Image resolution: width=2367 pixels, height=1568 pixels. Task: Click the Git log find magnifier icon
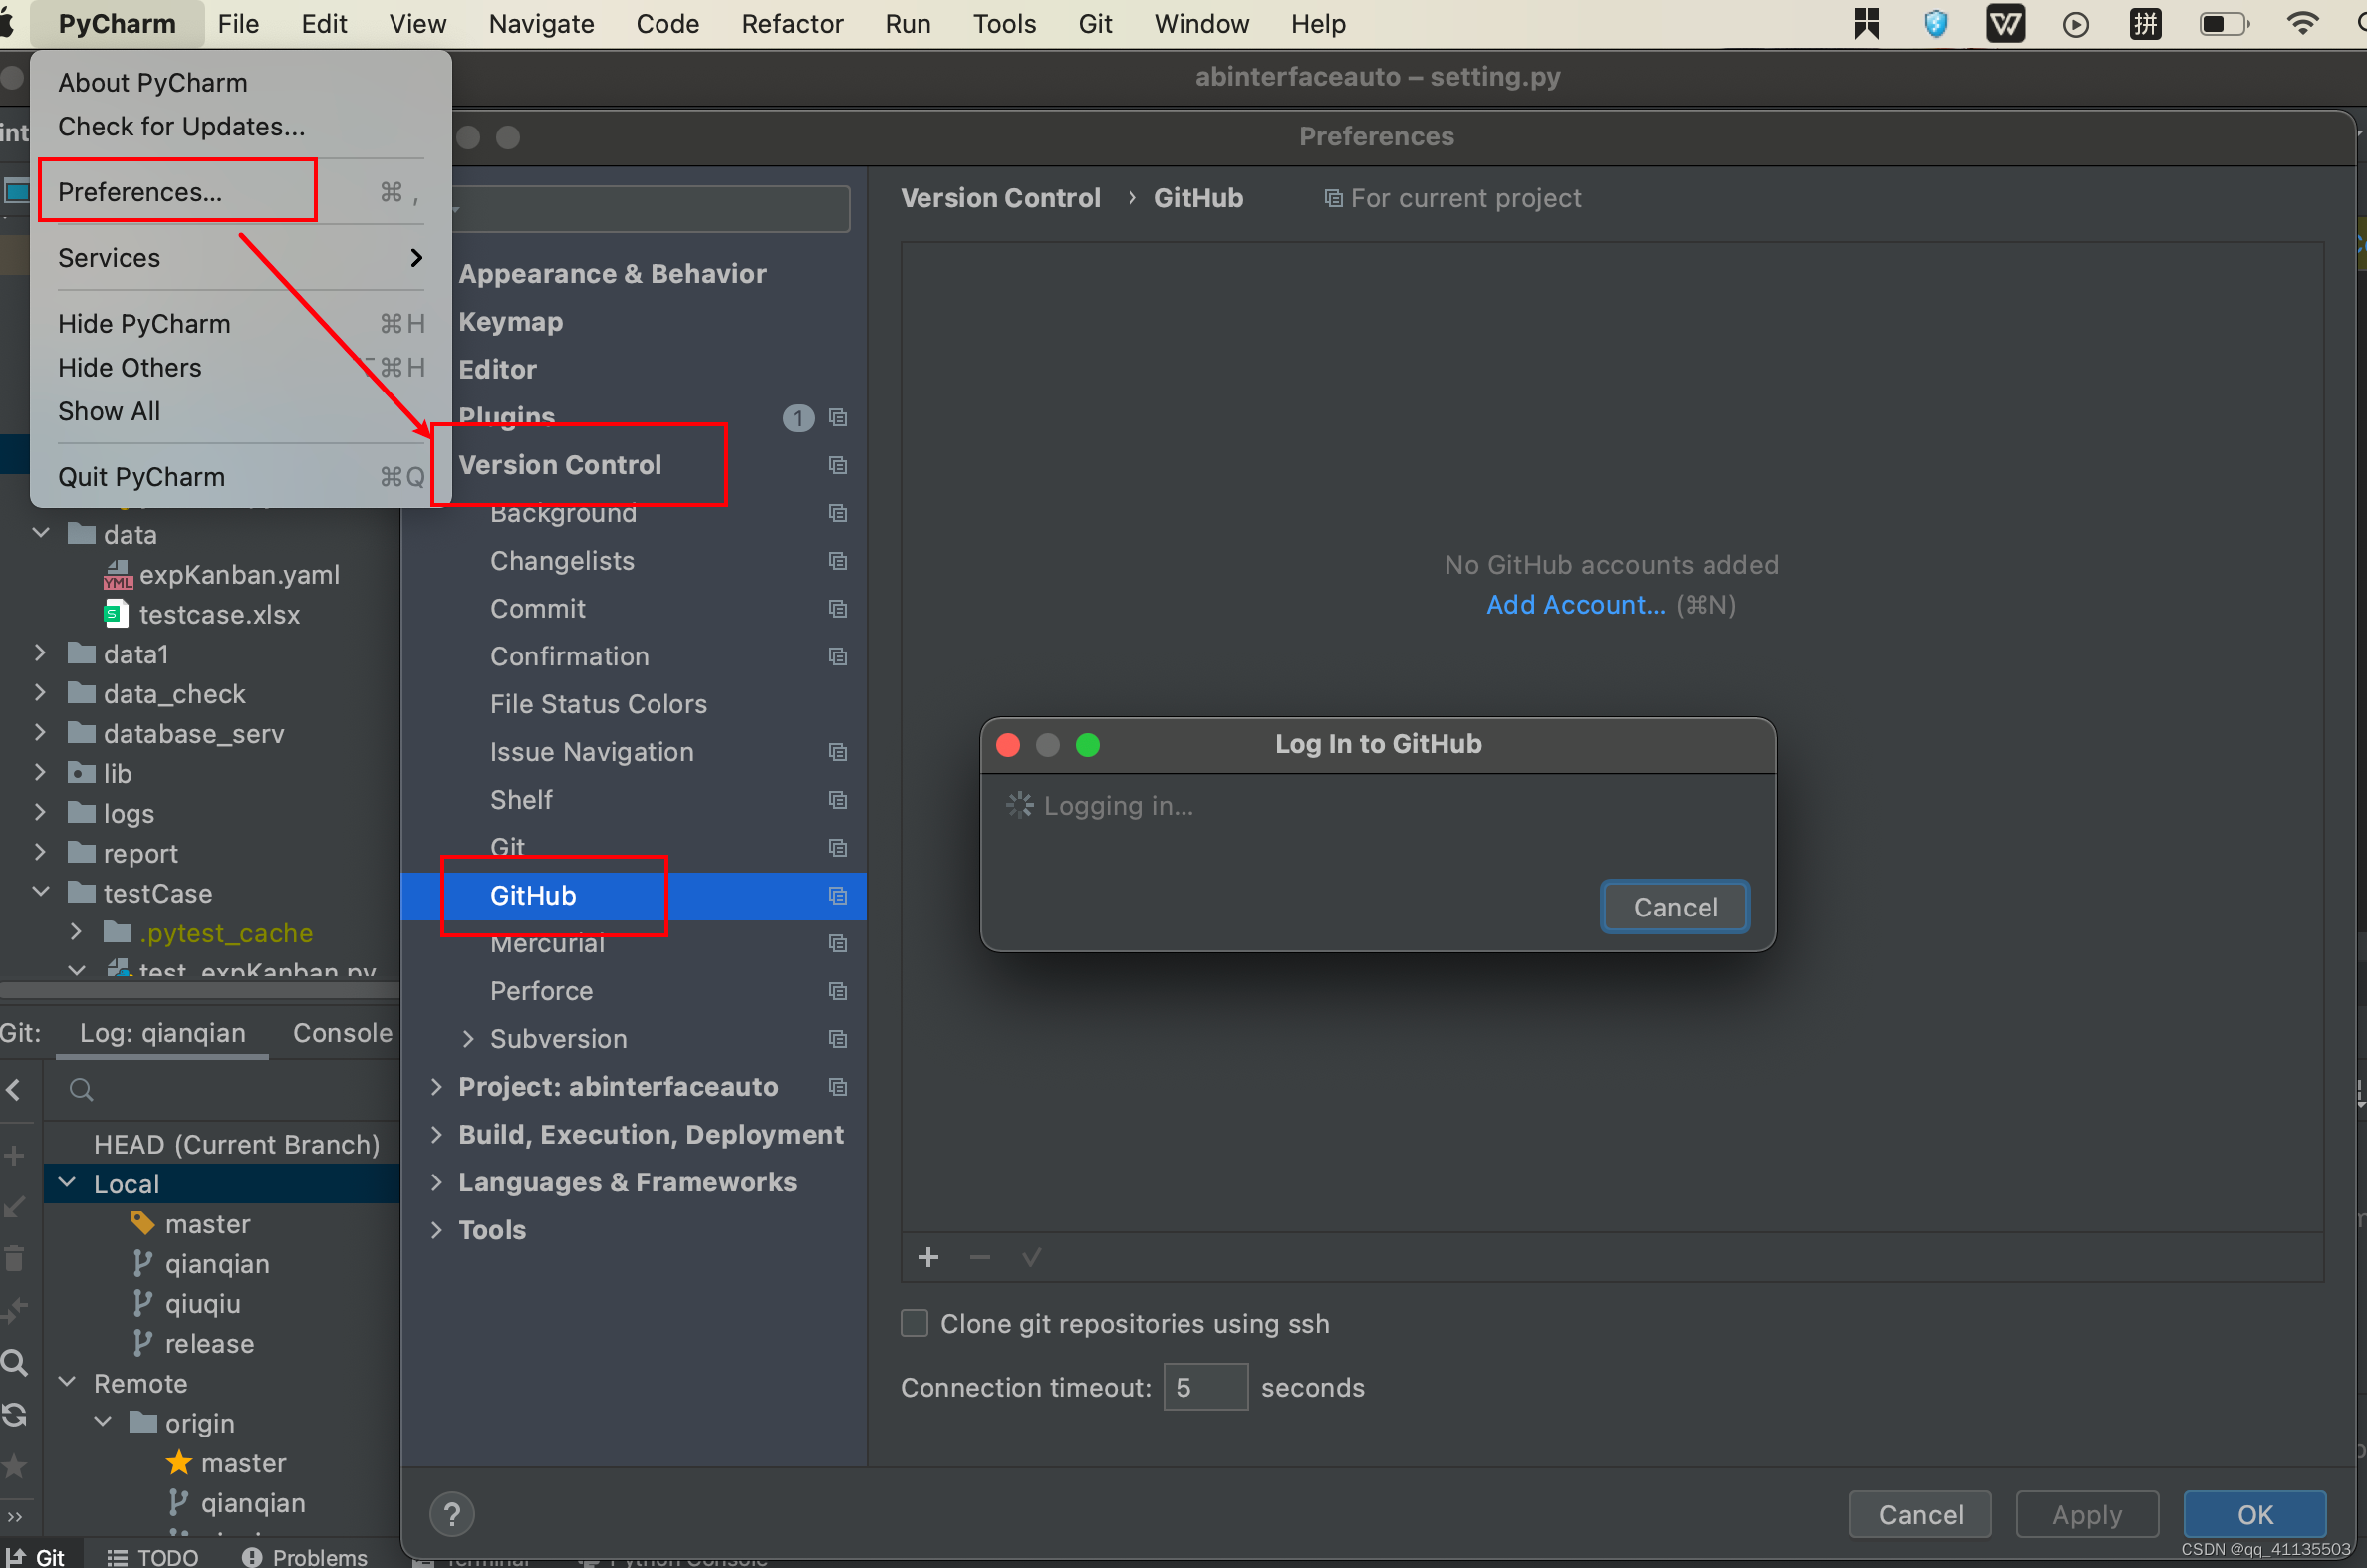point(14,1362)
